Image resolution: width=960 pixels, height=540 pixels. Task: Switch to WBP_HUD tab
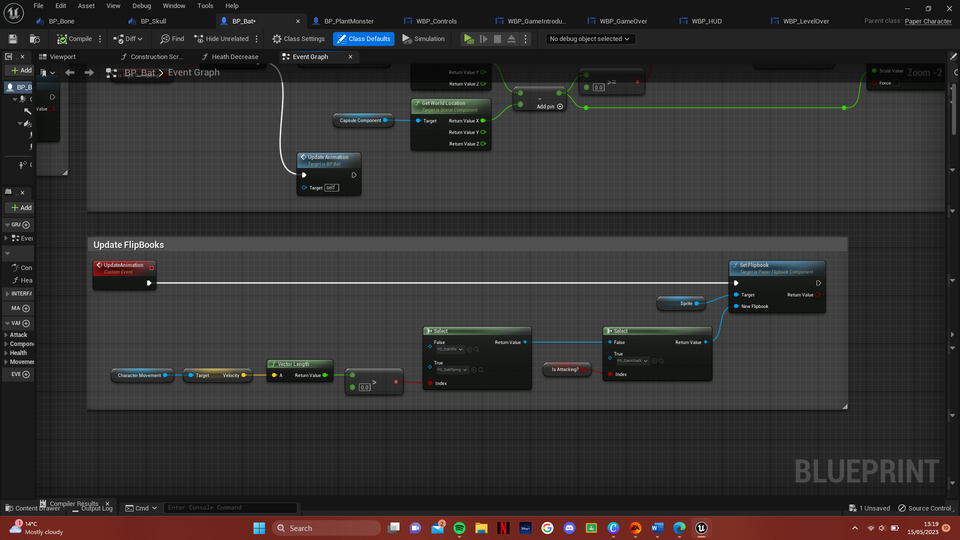click(x=706, y=21)
